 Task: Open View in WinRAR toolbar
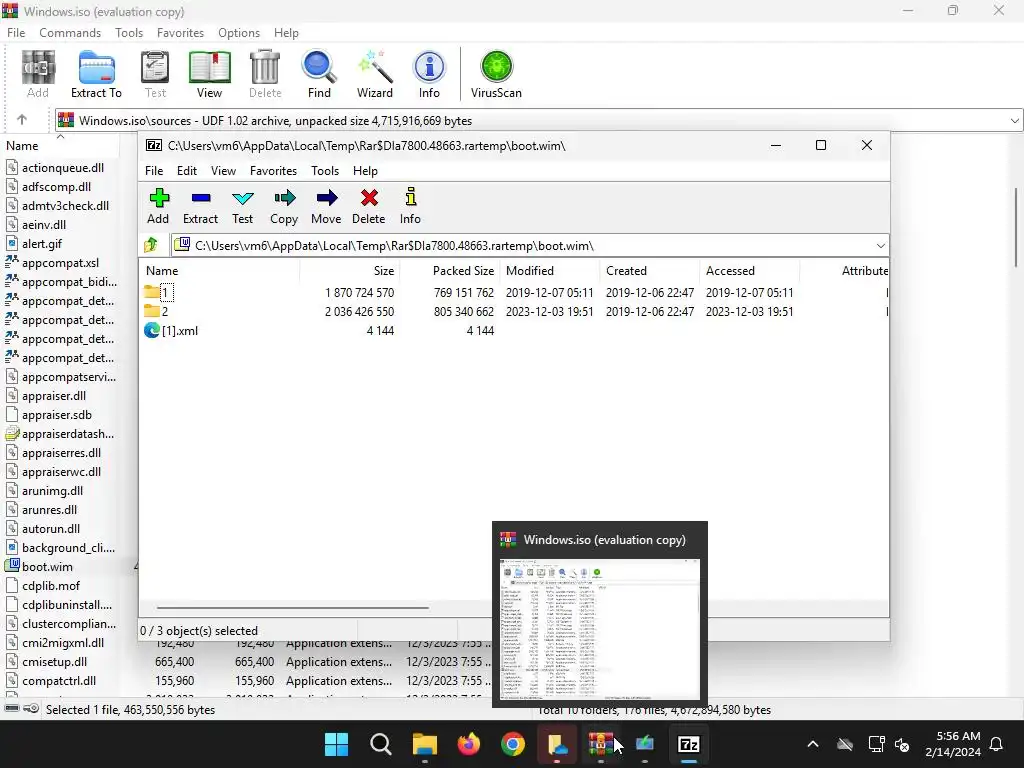pos(210,74)
